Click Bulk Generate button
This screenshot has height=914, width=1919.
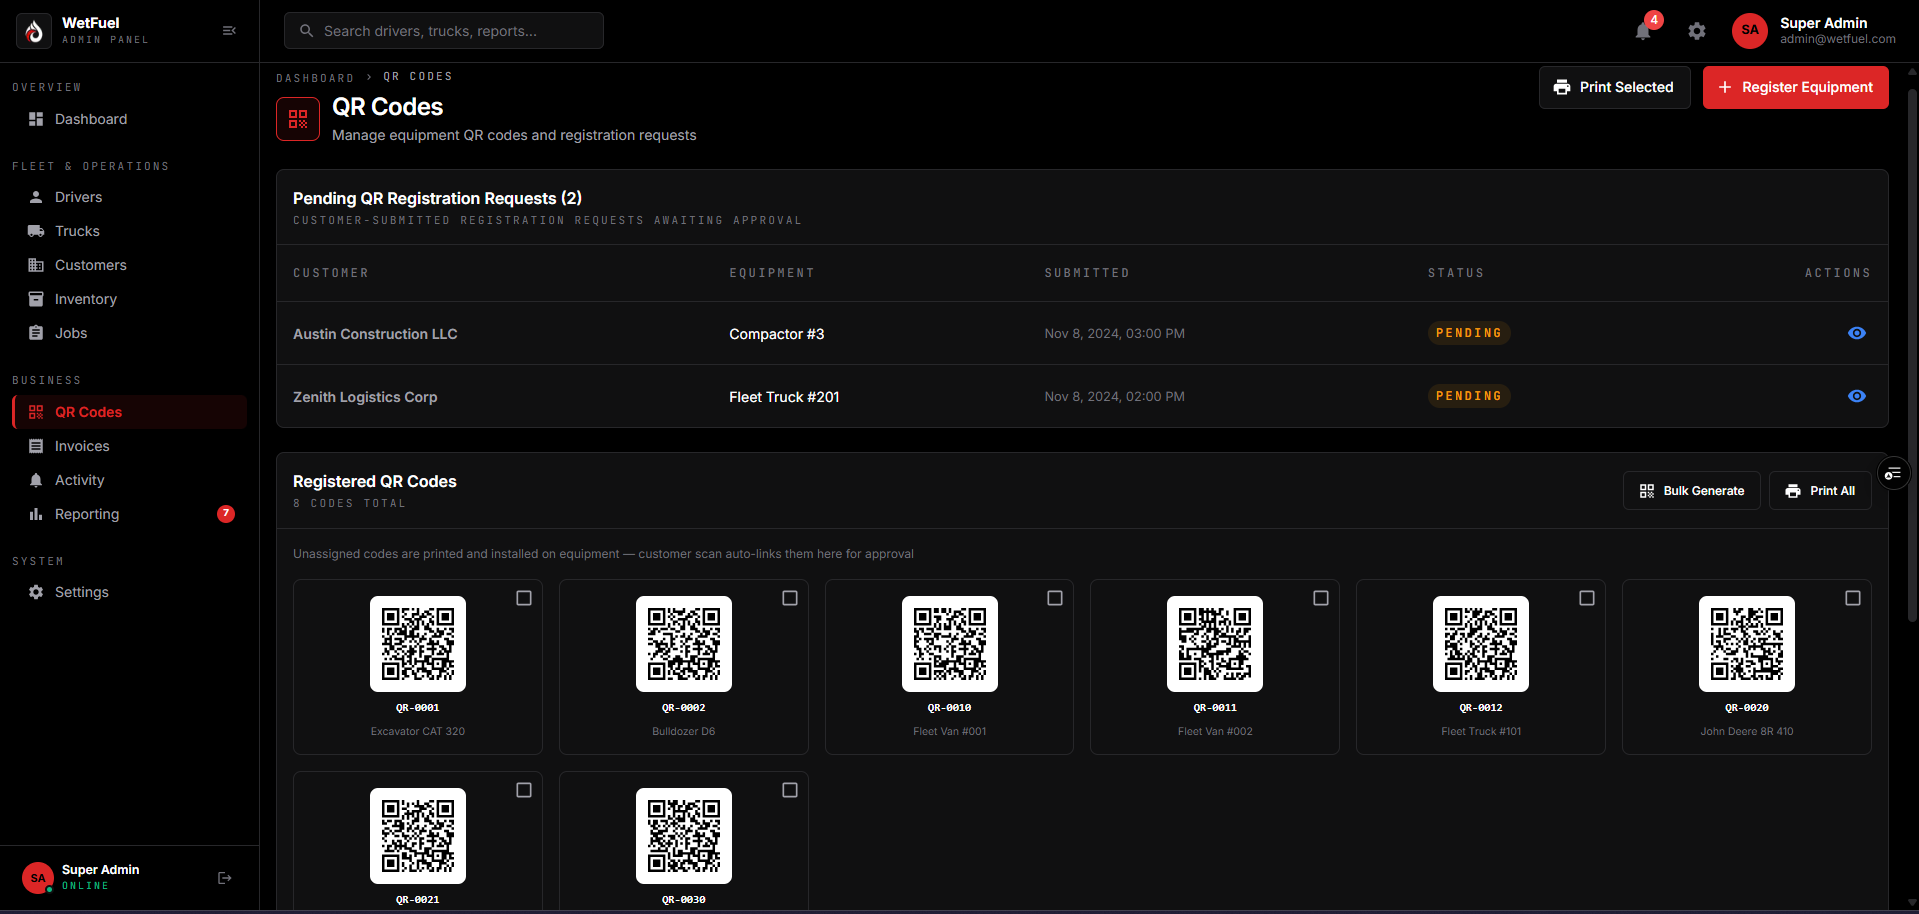tap(1691, 491)
